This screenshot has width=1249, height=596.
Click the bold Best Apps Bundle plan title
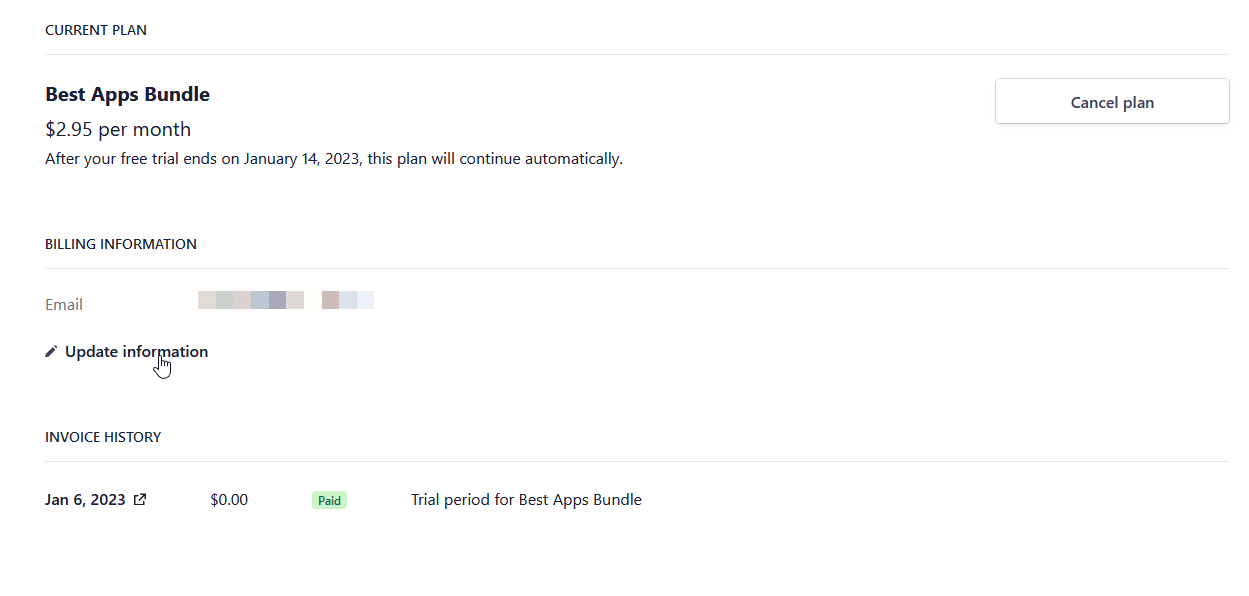(x=127, y=95)
